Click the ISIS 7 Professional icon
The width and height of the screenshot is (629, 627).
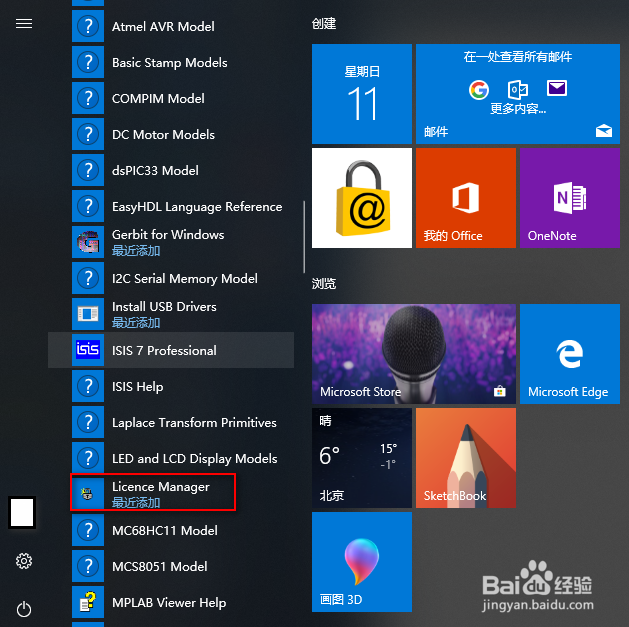88,350
